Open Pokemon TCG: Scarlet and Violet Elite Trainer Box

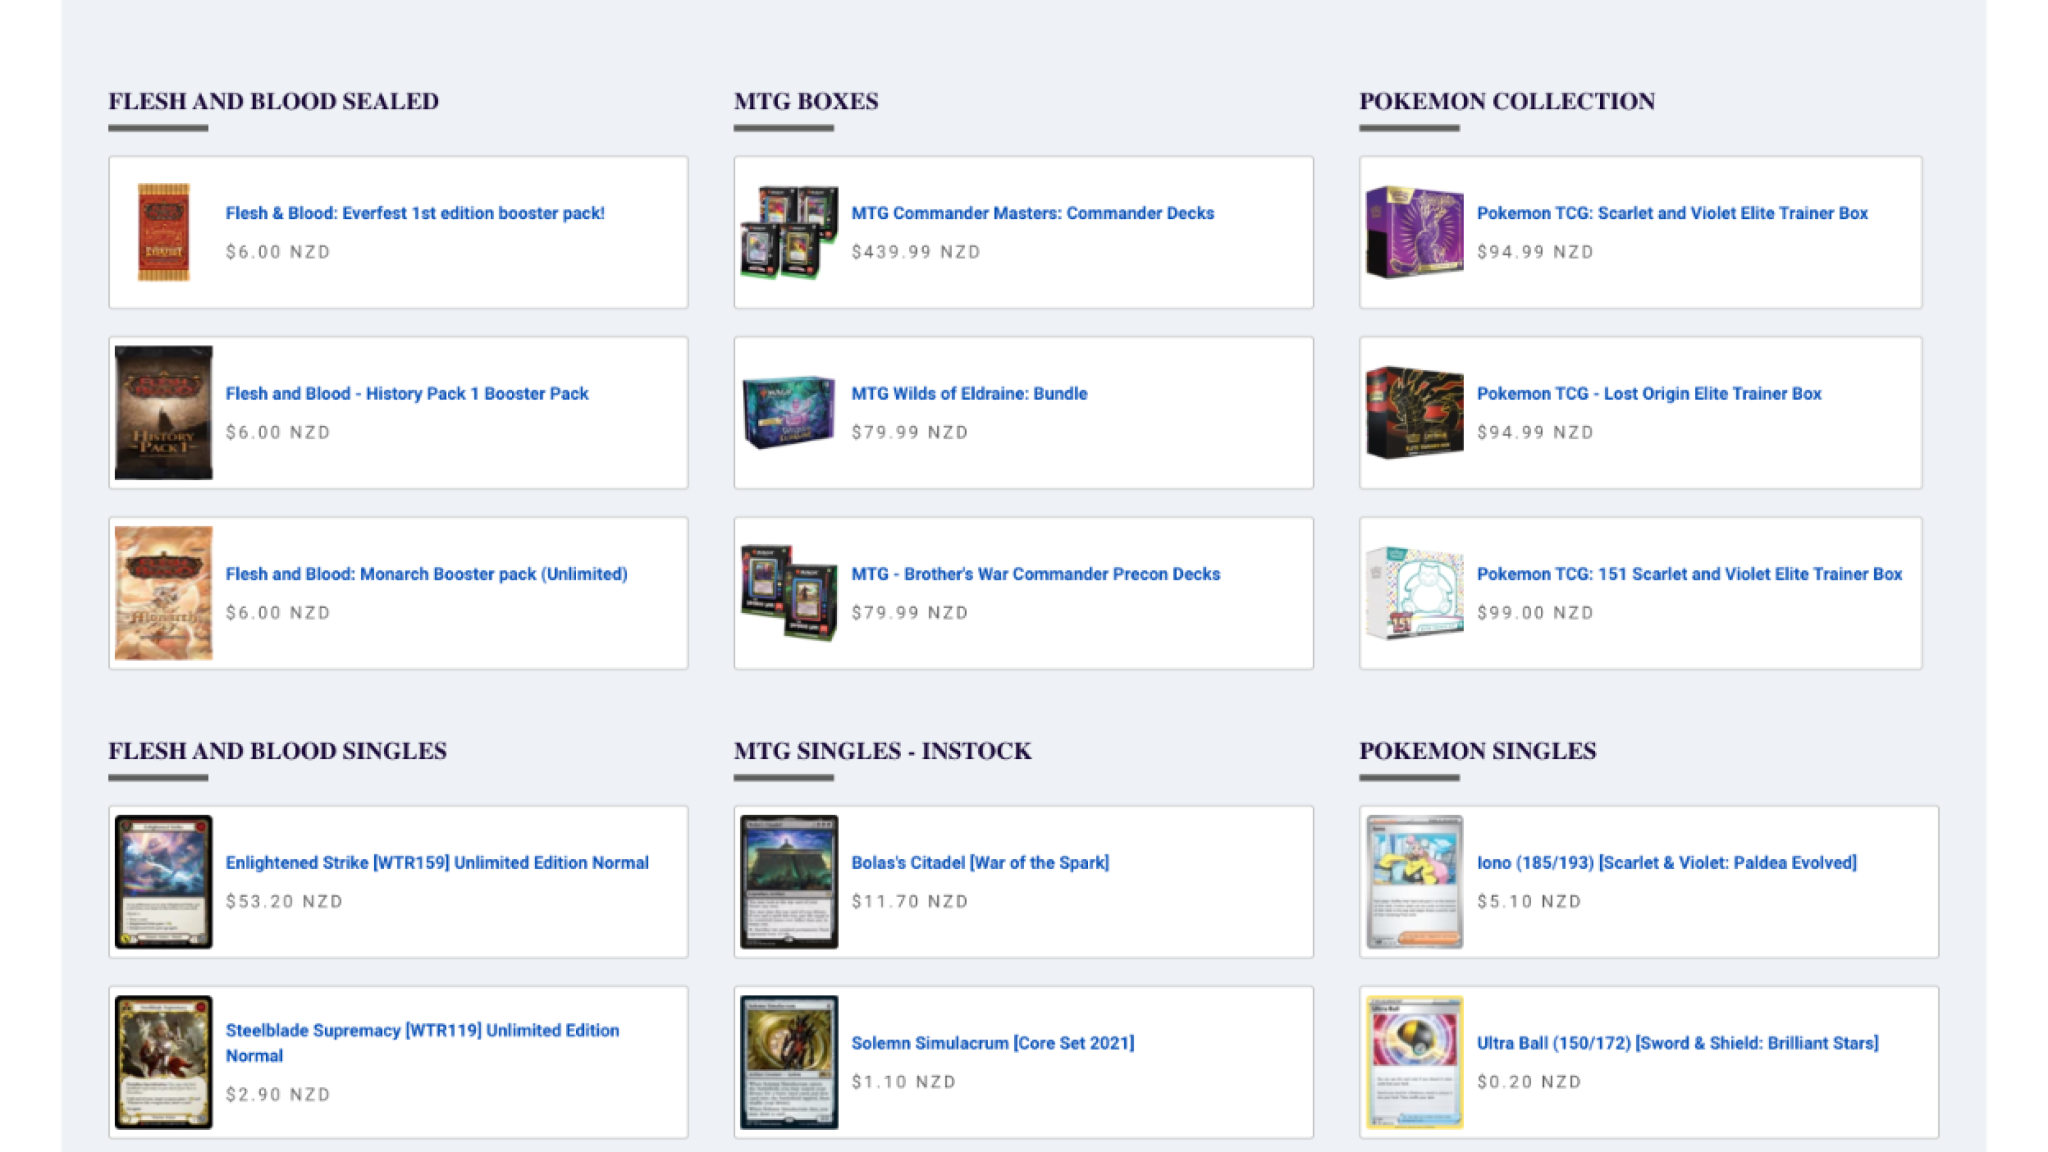pyautogui.click(x=1672, y=213)
